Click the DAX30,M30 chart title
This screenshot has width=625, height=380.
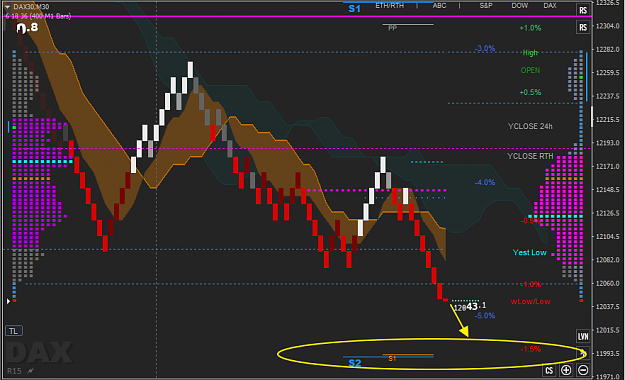pos(32,7)
